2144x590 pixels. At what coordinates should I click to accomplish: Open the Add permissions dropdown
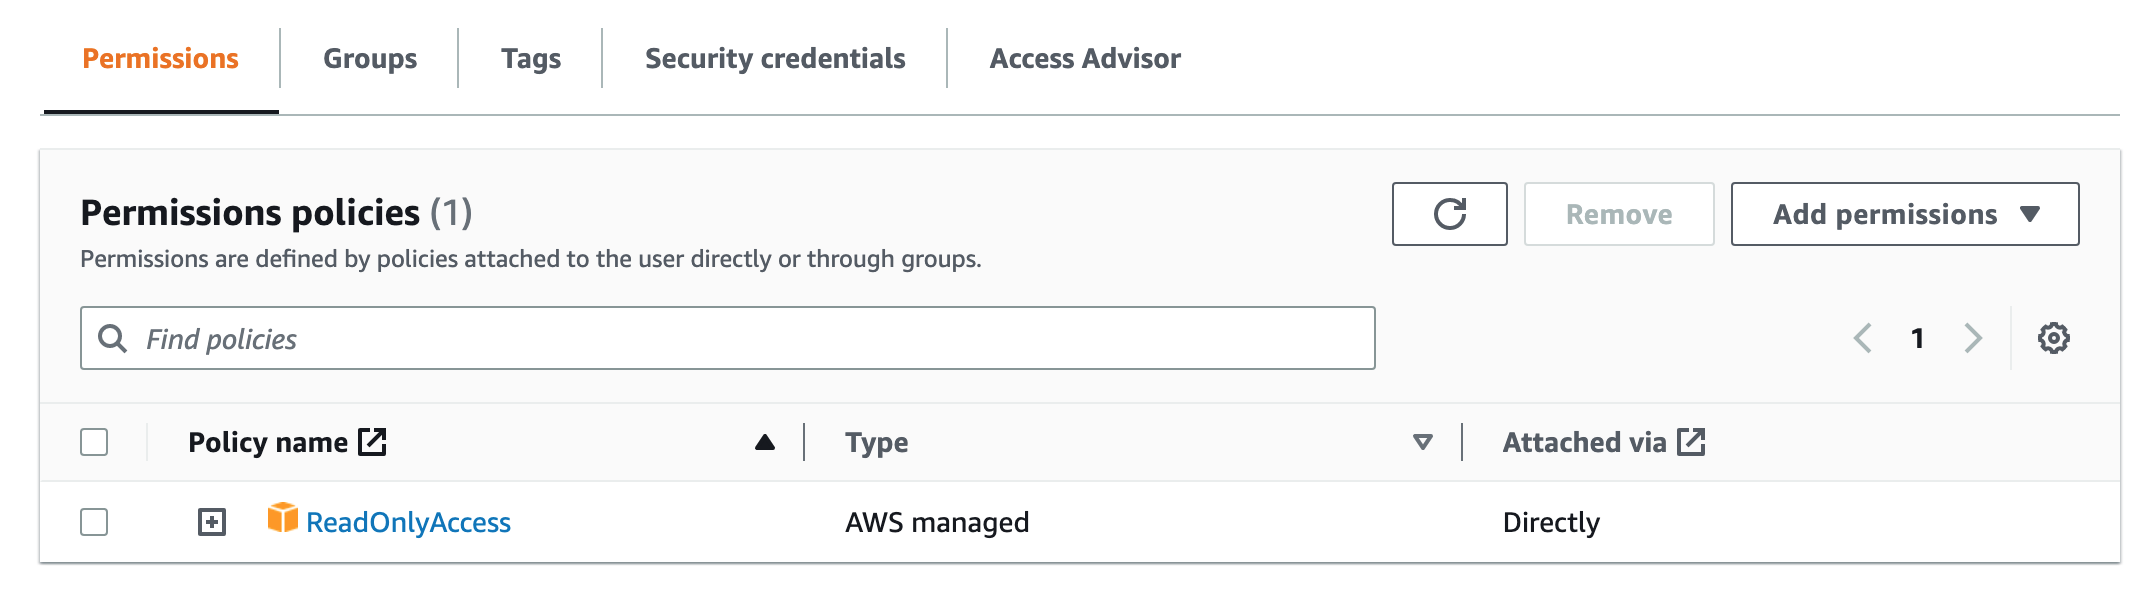click(x=1905, y=214)
